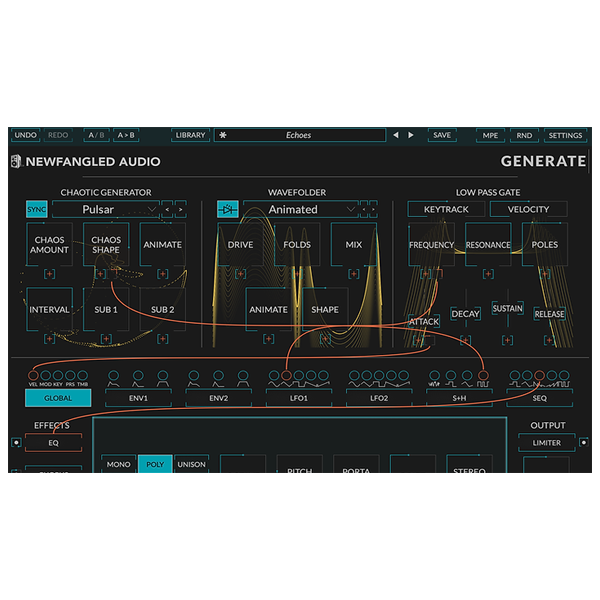
Task: Toggle the SYNC button in Chaotic Generator
Action: click(x=37, y=209)
